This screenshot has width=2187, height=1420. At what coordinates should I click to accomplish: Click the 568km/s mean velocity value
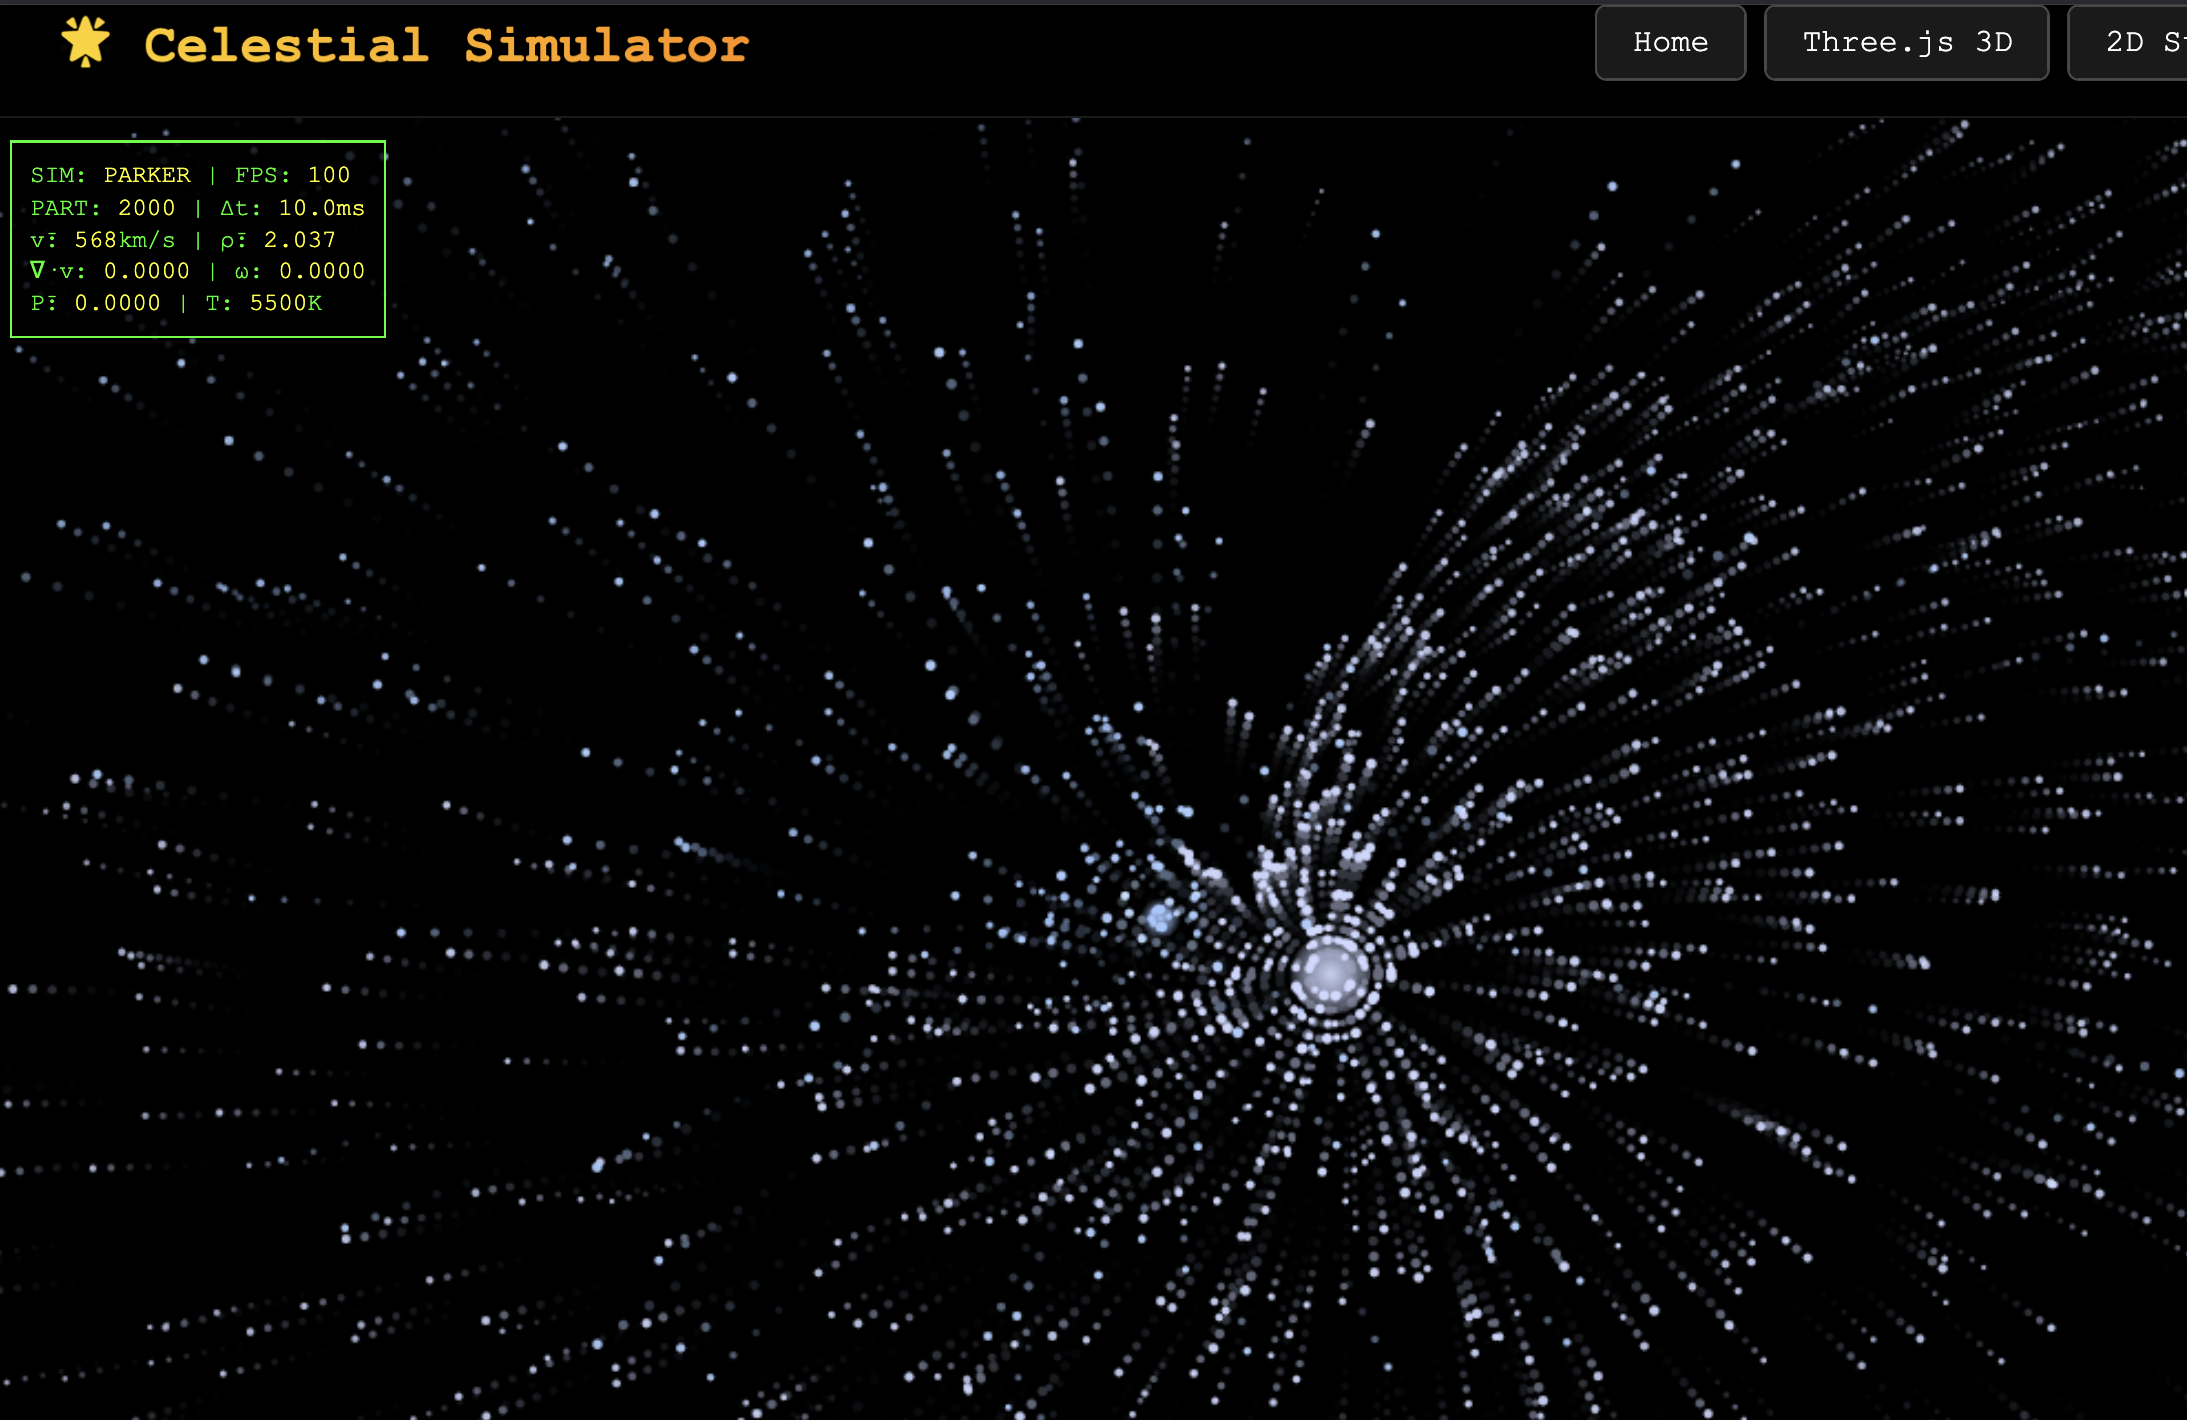pyautogui.click(x=124, y=240)
